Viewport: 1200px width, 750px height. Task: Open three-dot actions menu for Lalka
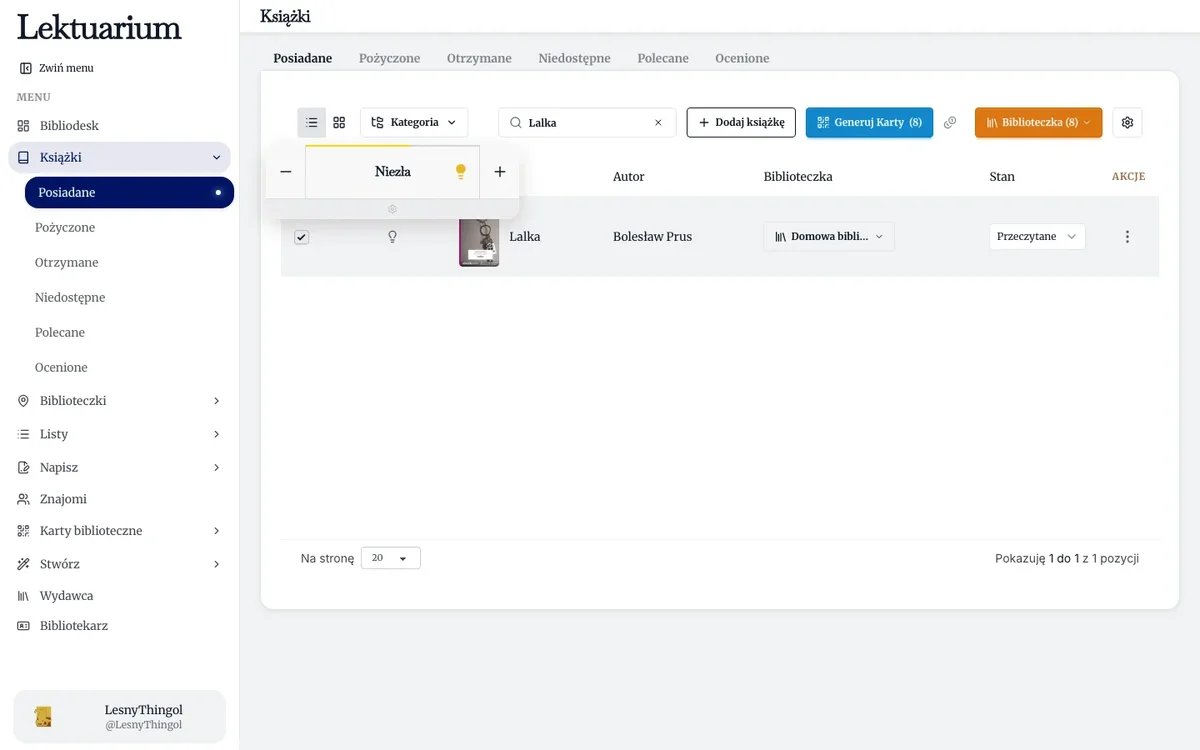(x=1127, y=237)
